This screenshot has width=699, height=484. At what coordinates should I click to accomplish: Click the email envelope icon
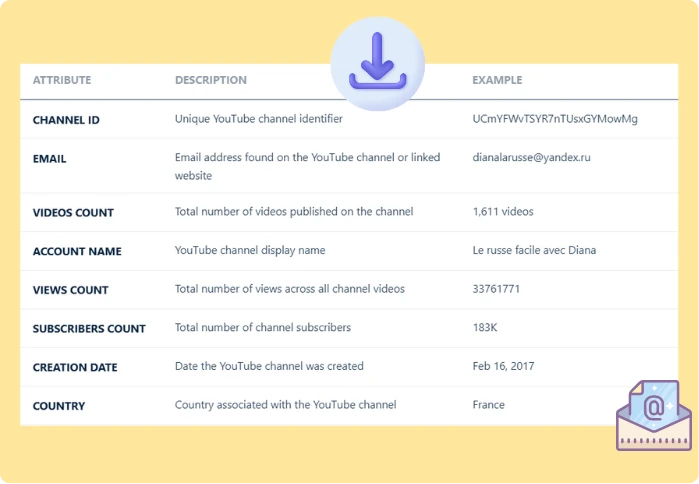pyautogui.click(x=653, y=415)
